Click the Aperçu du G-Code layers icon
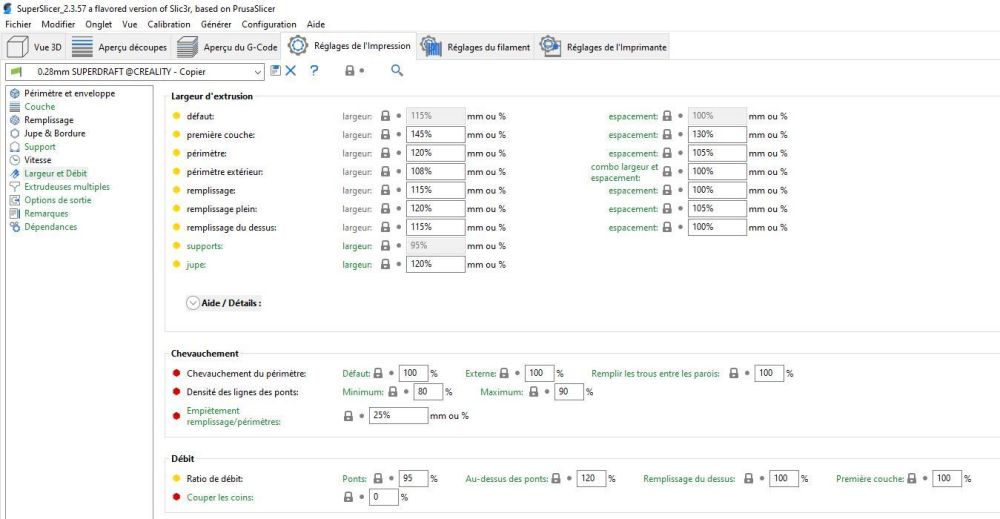The width and height of the screenshot is (1000, 519). tap(188, 47)
